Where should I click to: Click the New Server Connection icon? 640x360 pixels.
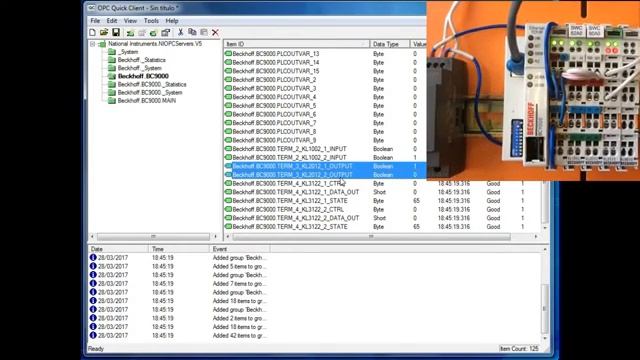(130, 33)
